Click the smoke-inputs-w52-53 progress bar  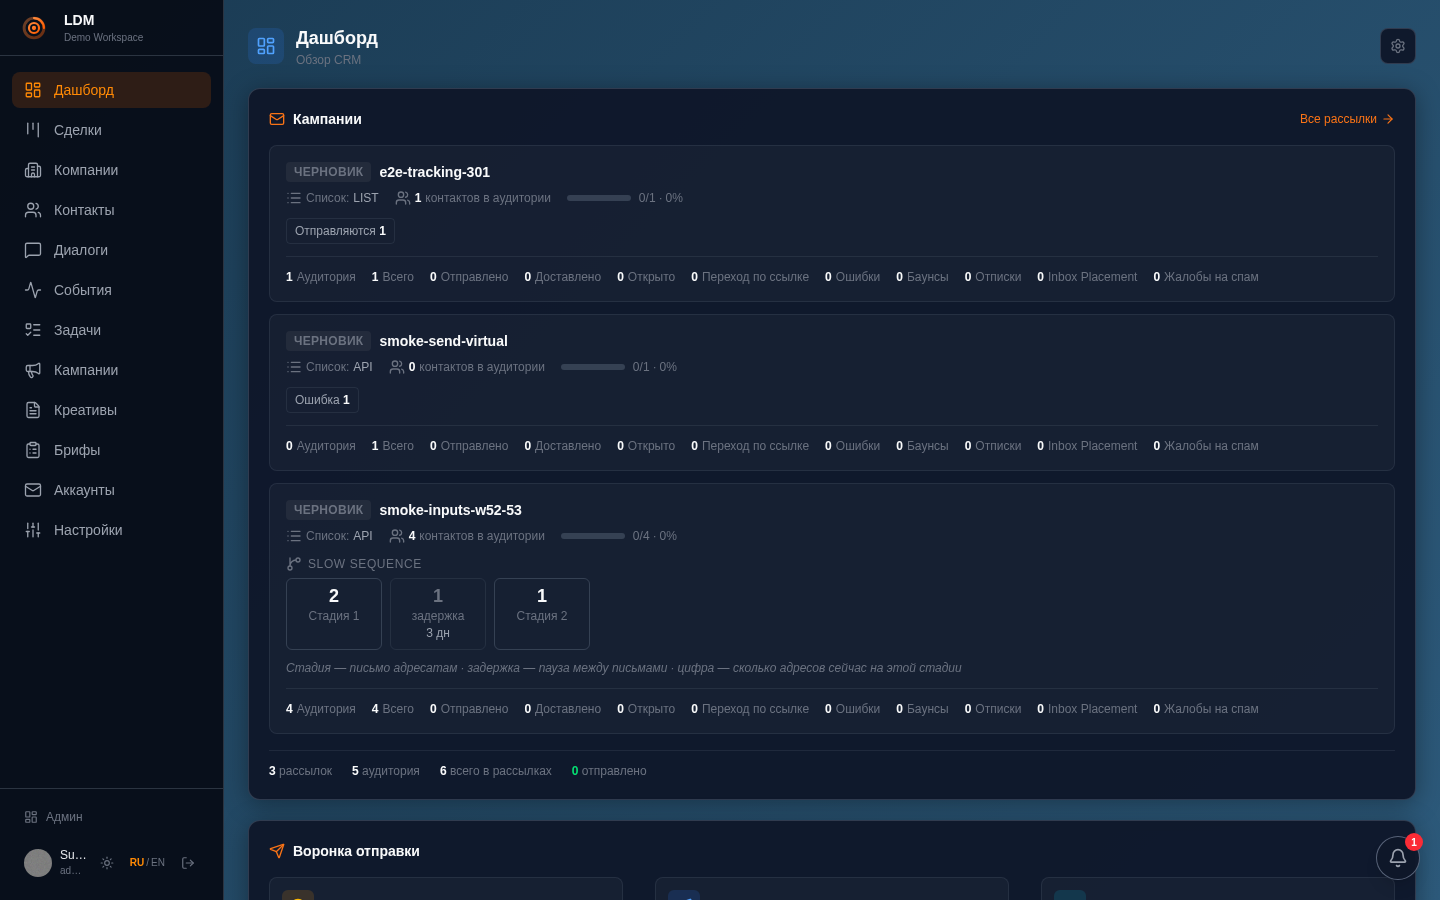[593, 536]
